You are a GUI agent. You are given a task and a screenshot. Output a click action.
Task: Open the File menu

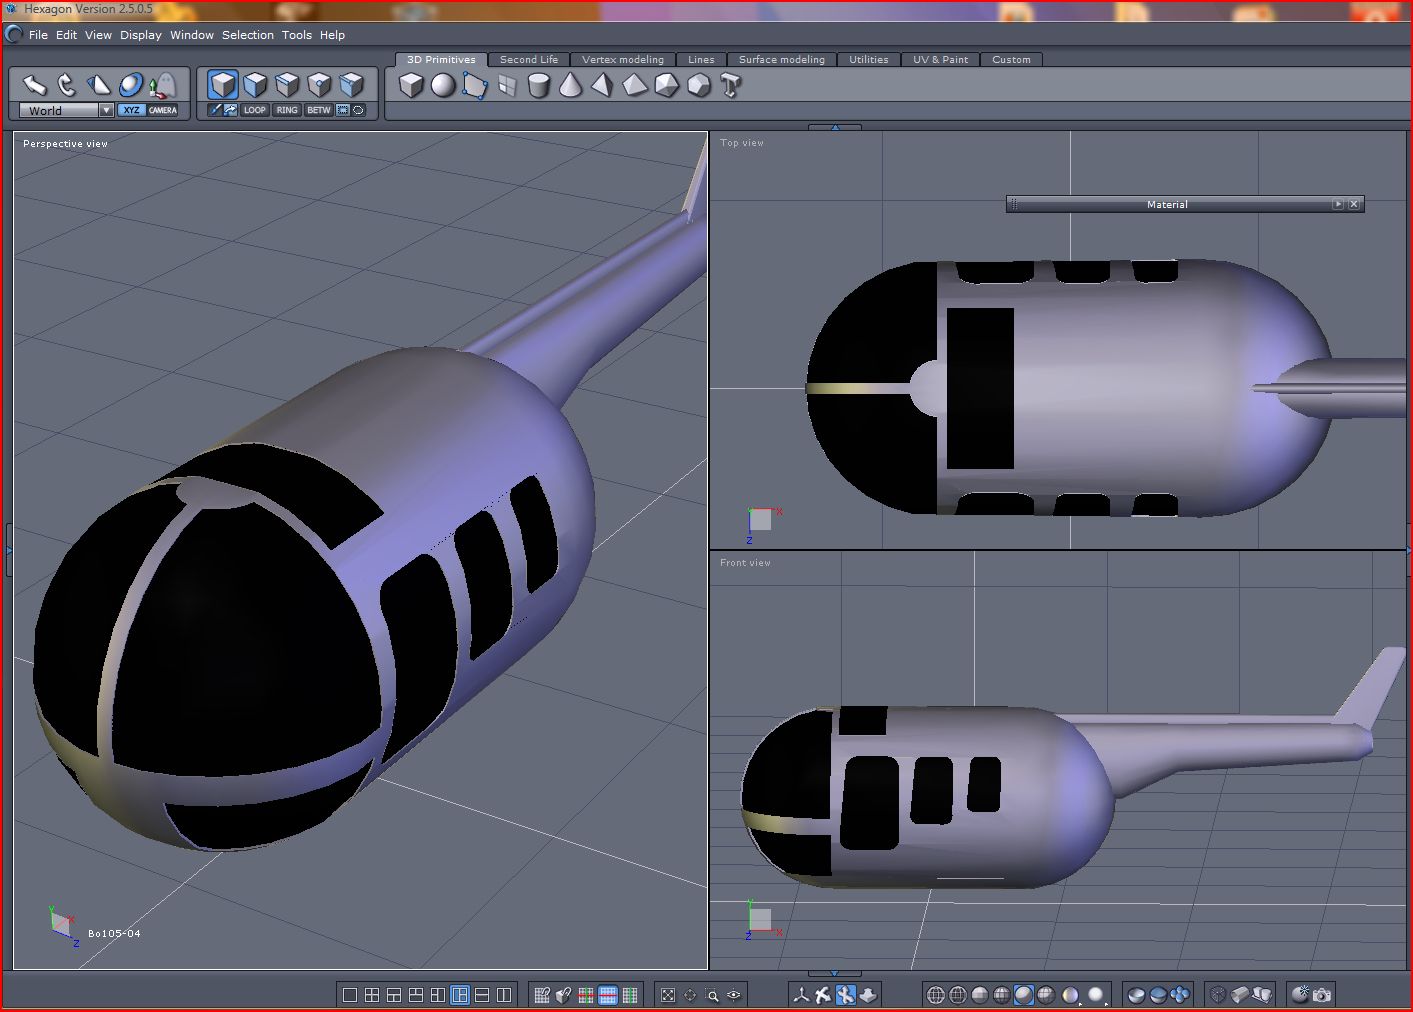pos(38,35)
